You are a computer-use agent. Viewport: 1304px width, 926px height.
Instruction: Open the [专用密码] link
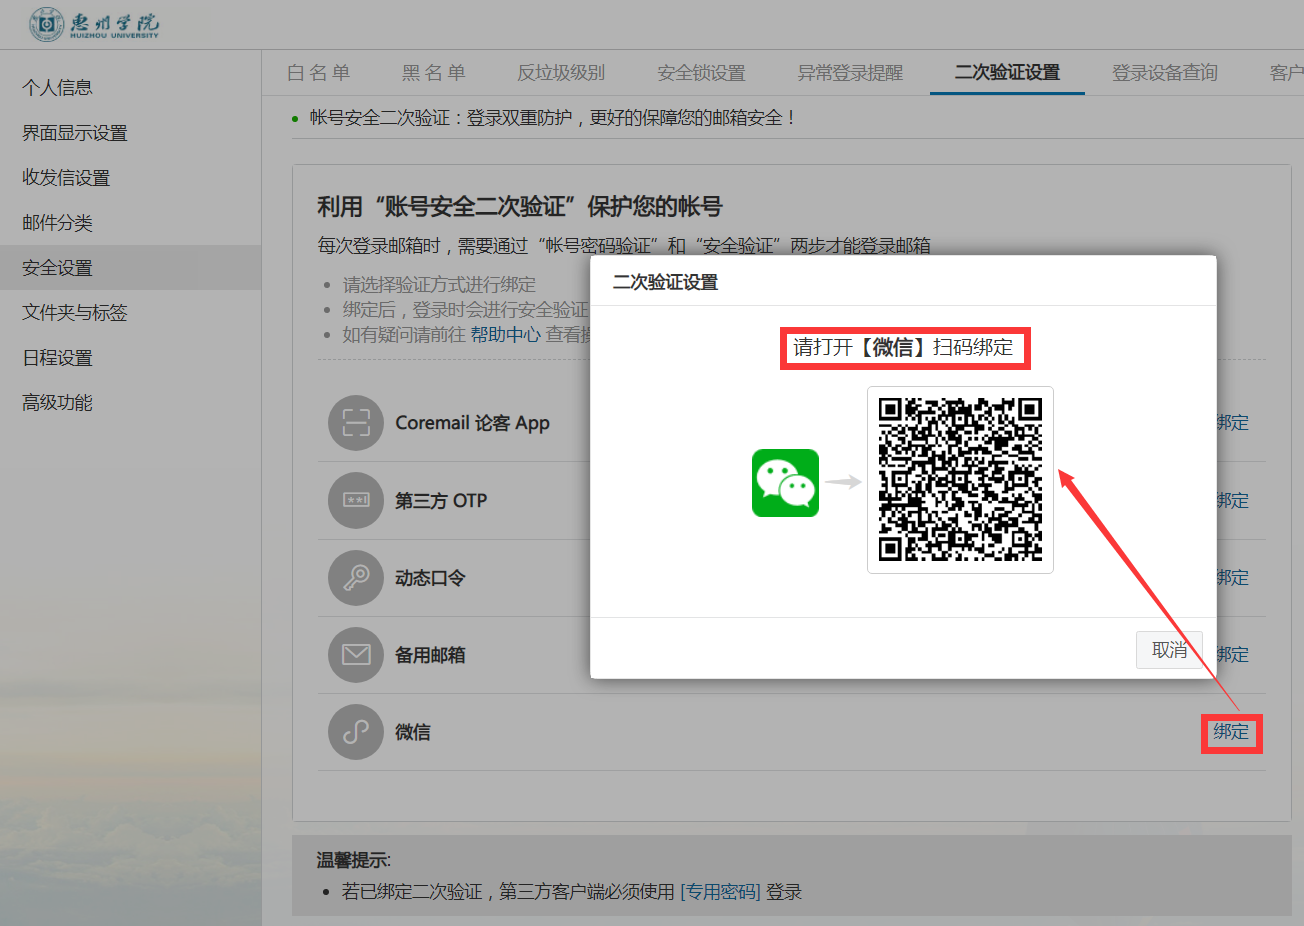[x=720, y=892]
